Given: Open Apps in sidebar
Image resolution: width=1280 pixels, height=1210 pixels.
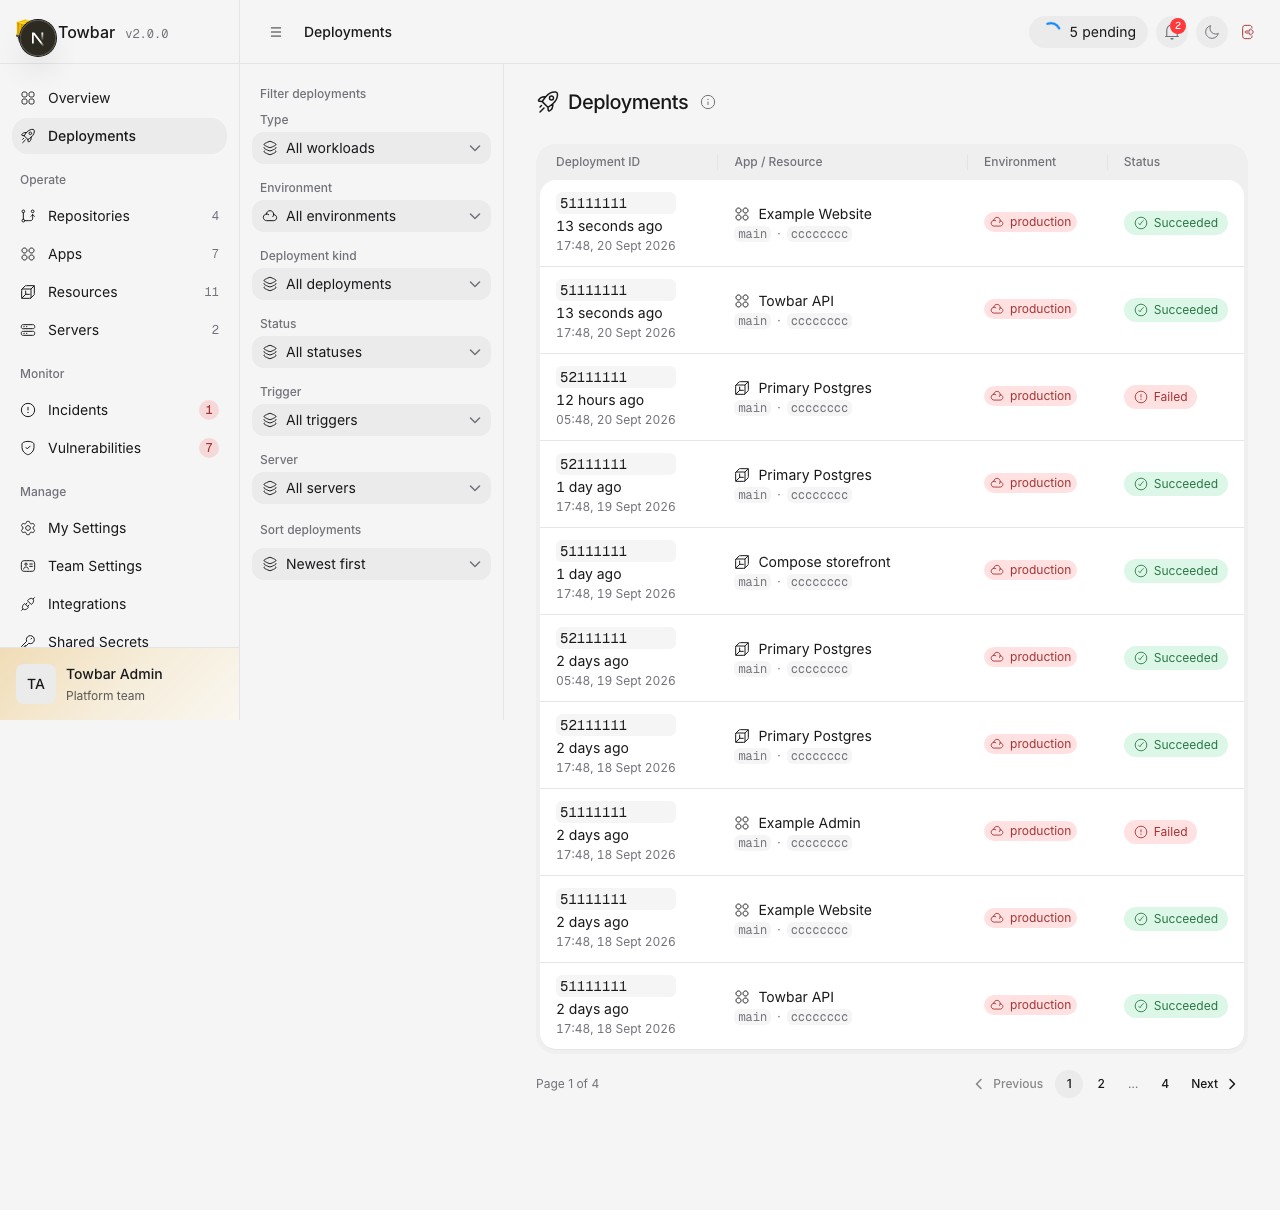Looking at the screenshot, I should click(x=120, y=254).
